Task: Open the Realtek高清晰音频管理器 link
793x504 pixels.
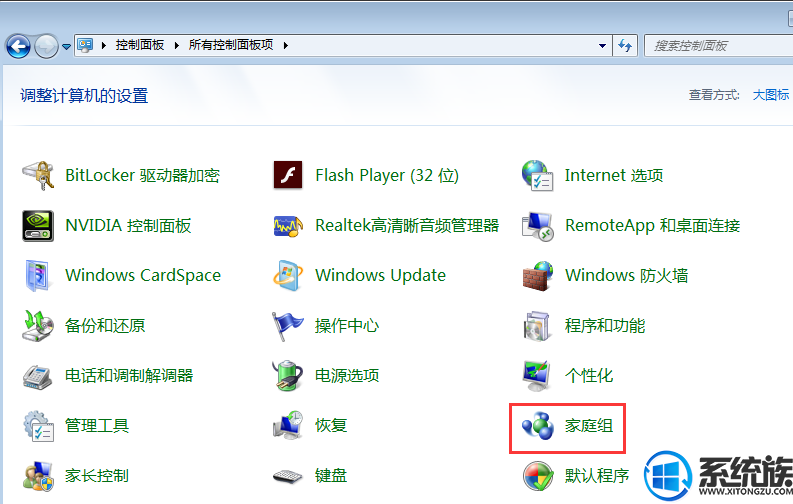Action: [407, 225]
